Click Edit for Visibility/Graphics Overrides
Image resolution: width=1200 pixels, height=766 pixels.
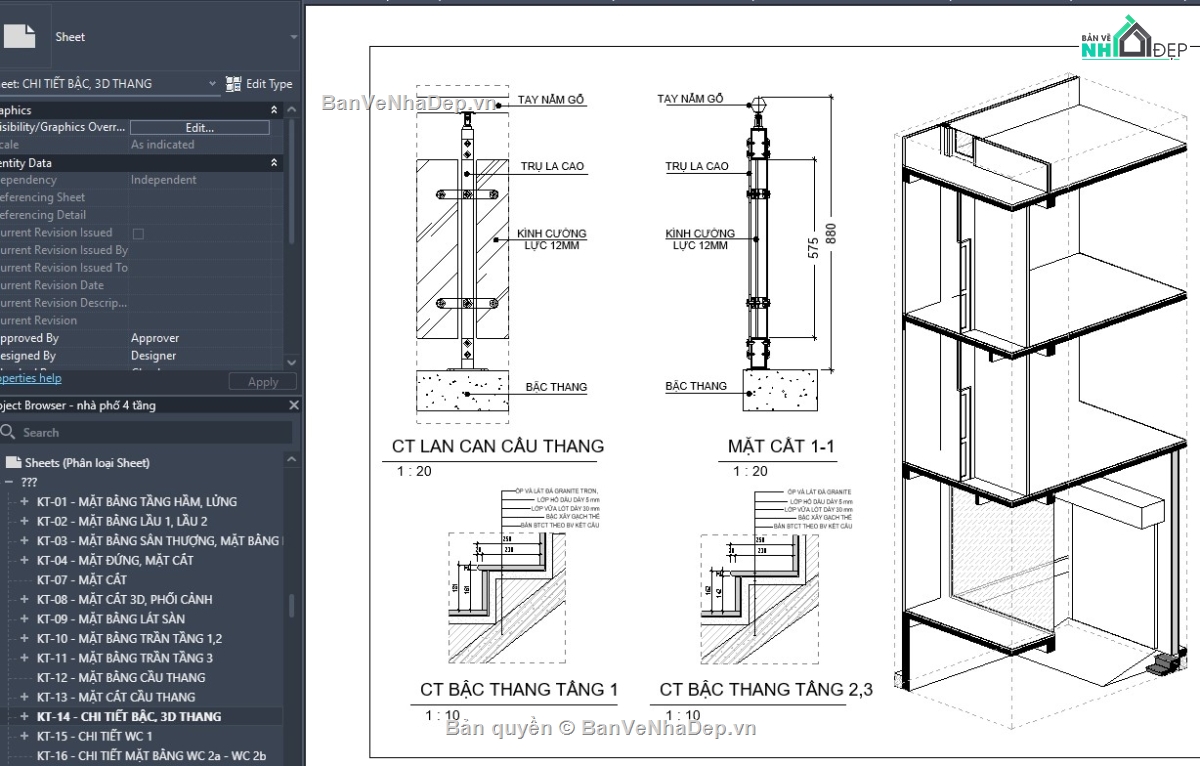point(199,128)
